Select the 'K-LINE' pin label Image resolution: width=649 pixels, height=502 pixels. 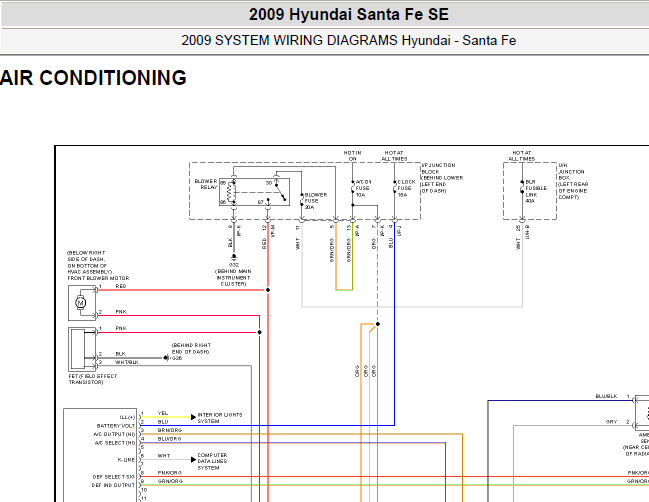coord(126,460)
